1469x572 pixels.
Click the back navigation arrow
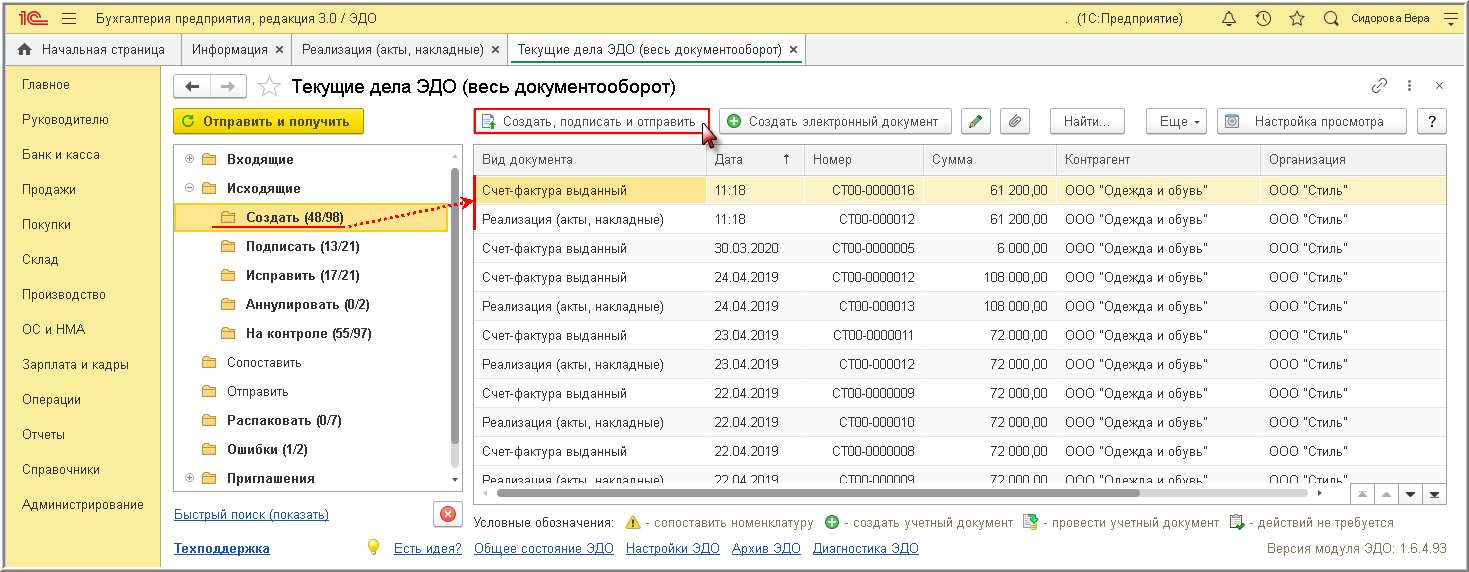[x=192, y=87]
